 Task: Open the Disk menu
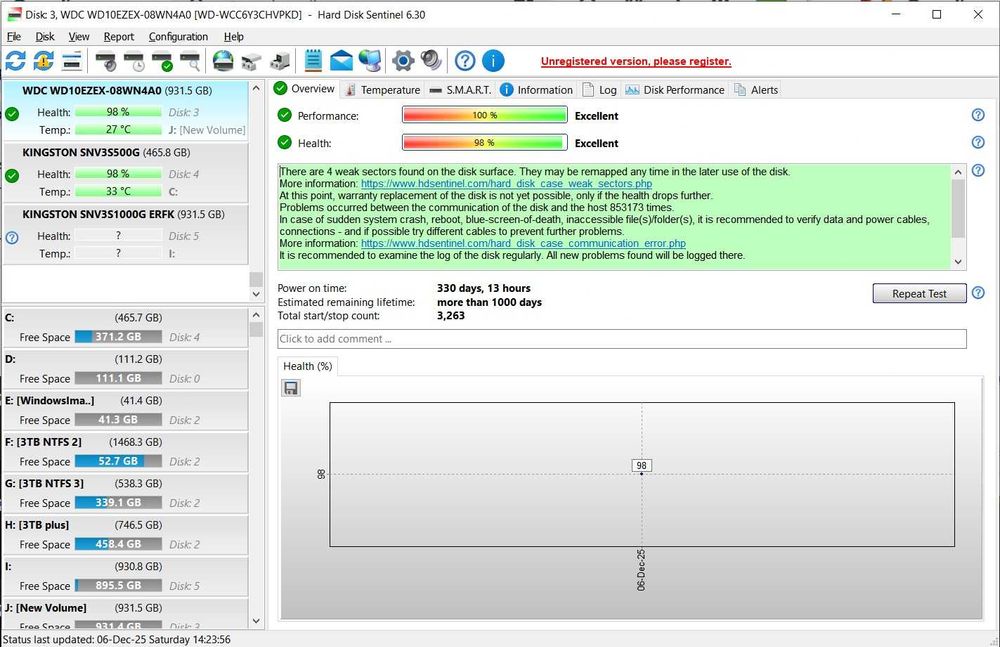(45, 36)
